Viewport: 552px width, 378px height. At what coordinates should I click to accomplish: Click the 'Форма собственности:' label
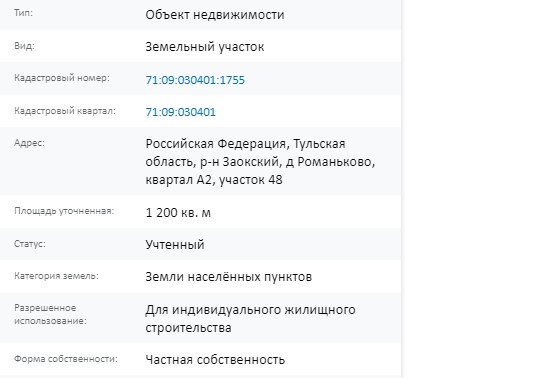click(x=66, y=359)
